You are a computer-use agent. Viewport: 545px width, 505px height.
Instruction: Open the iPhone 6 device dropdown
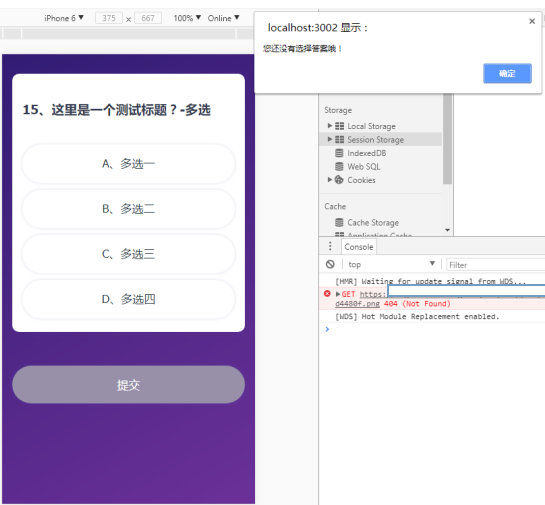tap(64, 18)
